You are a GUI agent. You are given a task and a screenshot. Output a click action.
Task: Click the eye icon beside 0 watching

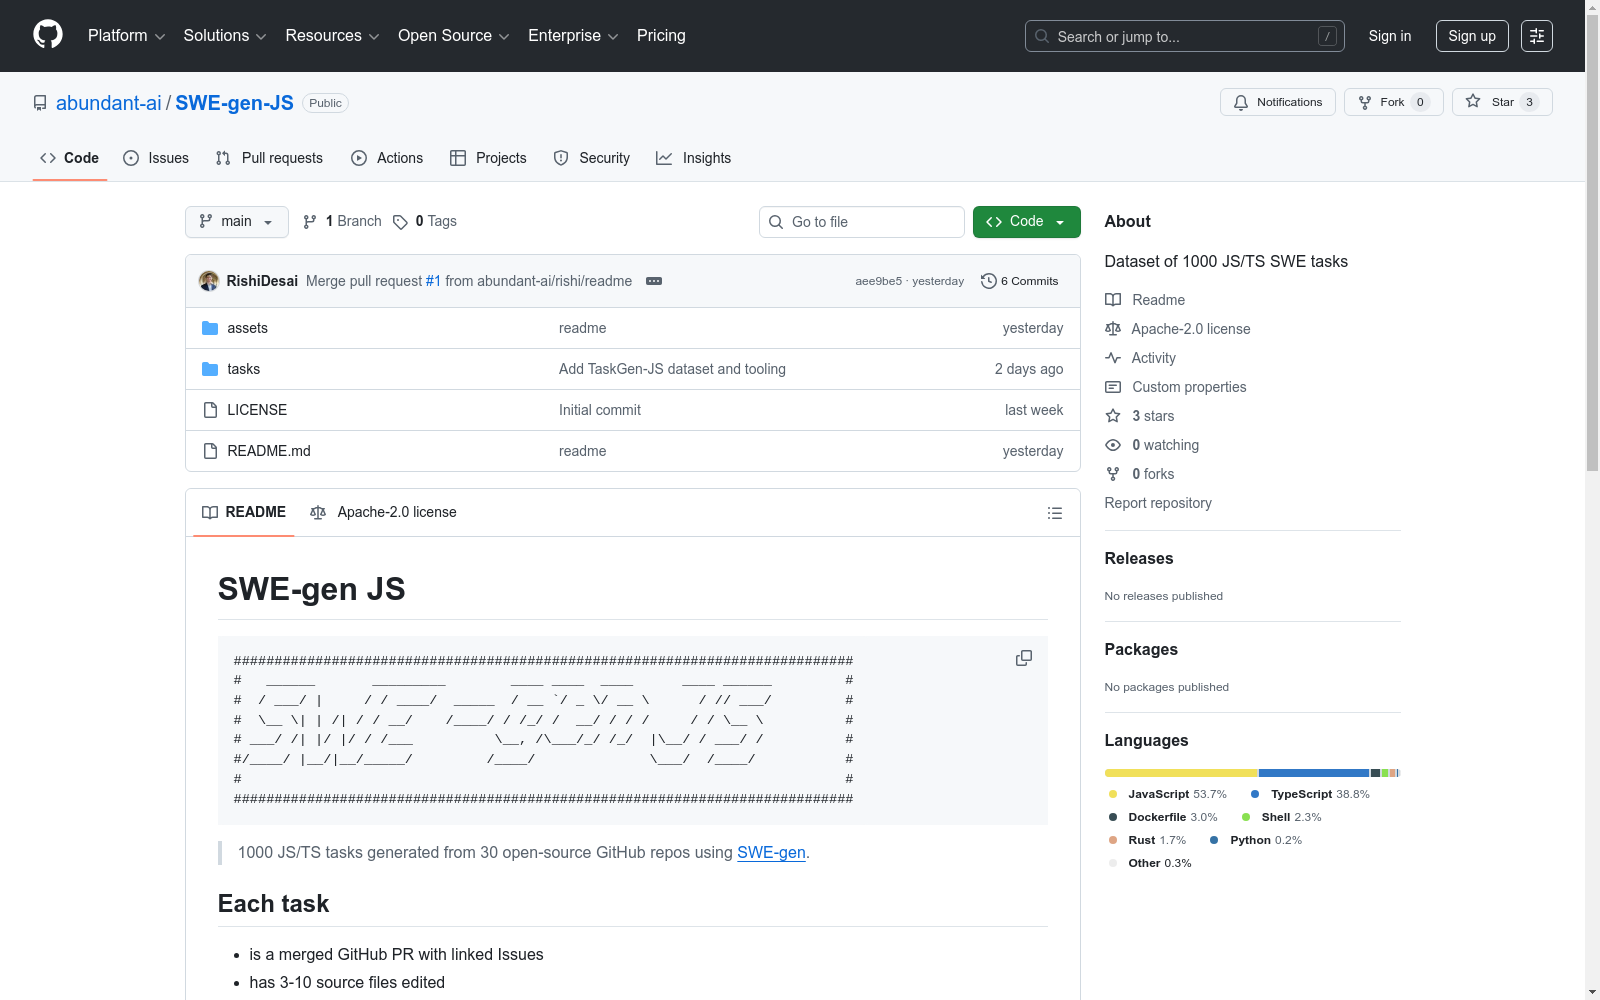1113,445
